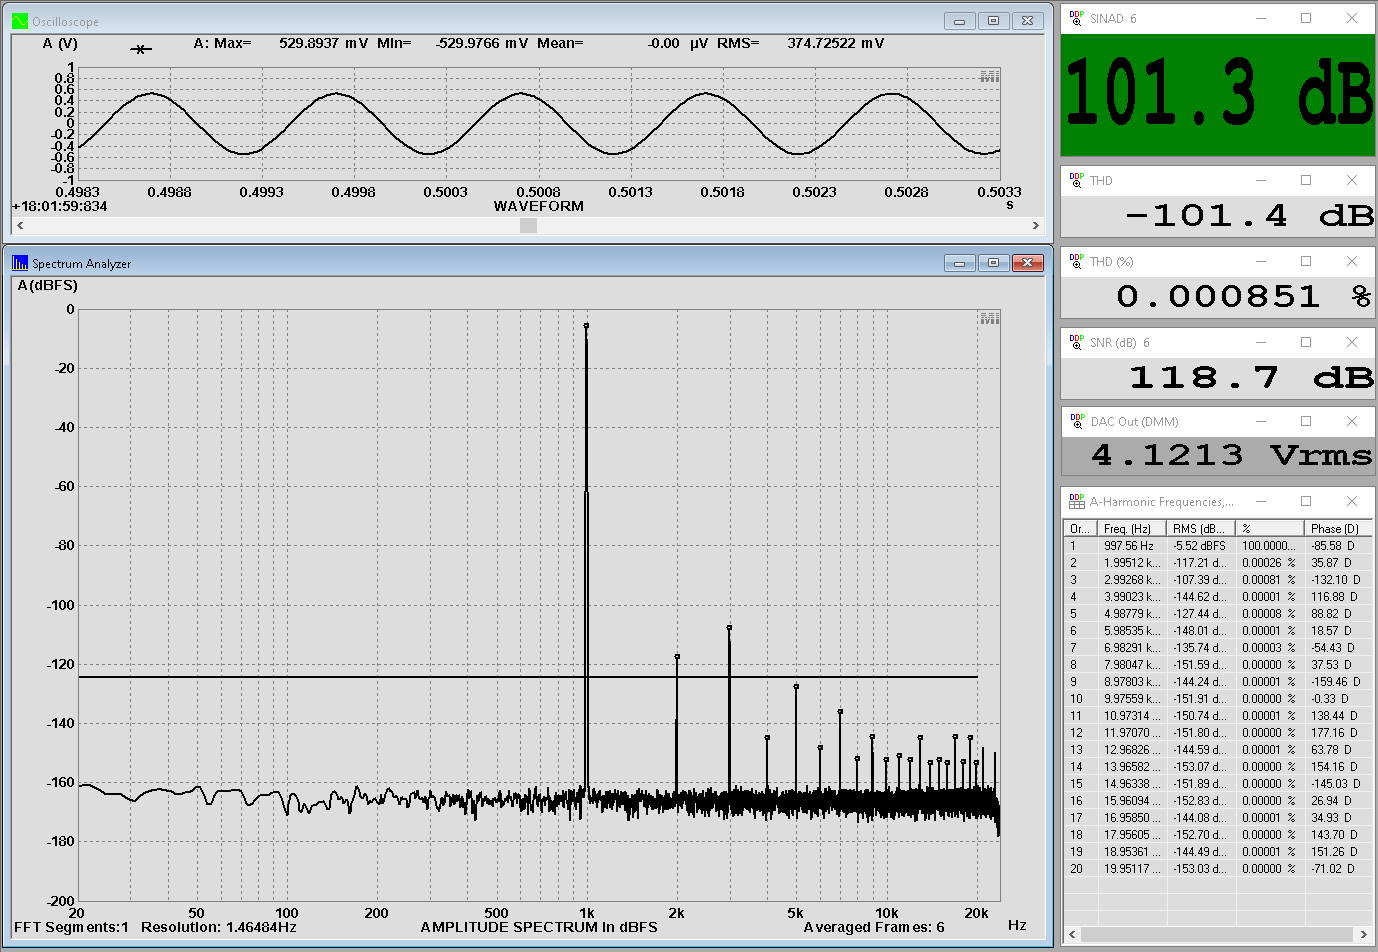This screenshot has height=952, width=1378.
Task: Click the Or... order column header
Action: tap(1081, 528)
